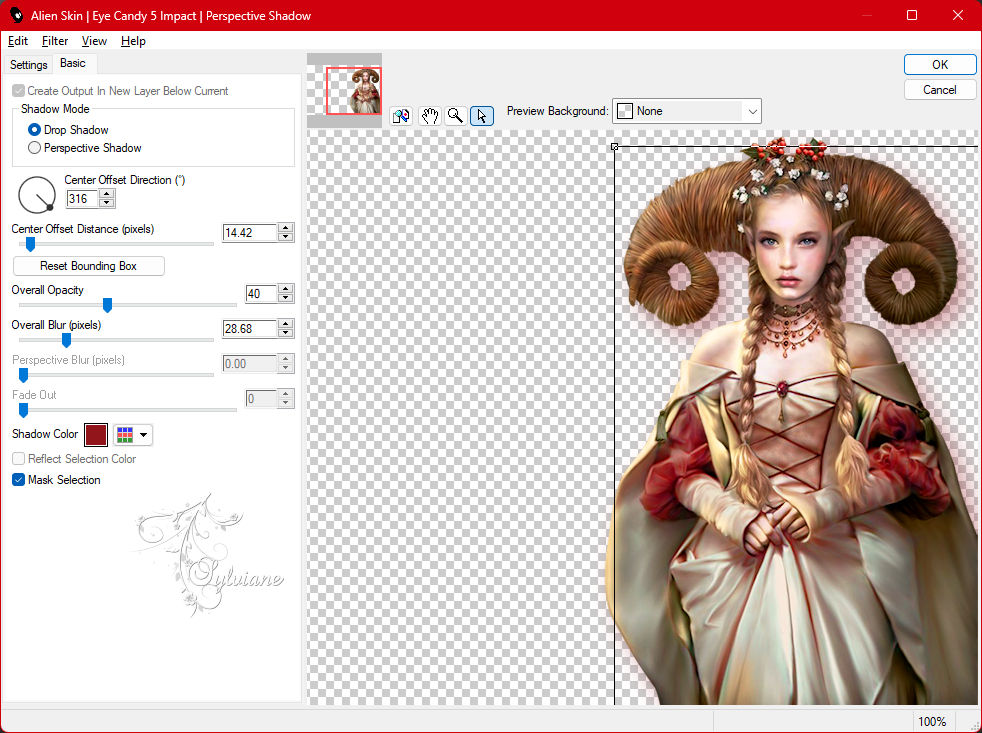982x733 pixels.
Task: Toggle Create Output In New Layer checkbox
Action: (19, 91)
